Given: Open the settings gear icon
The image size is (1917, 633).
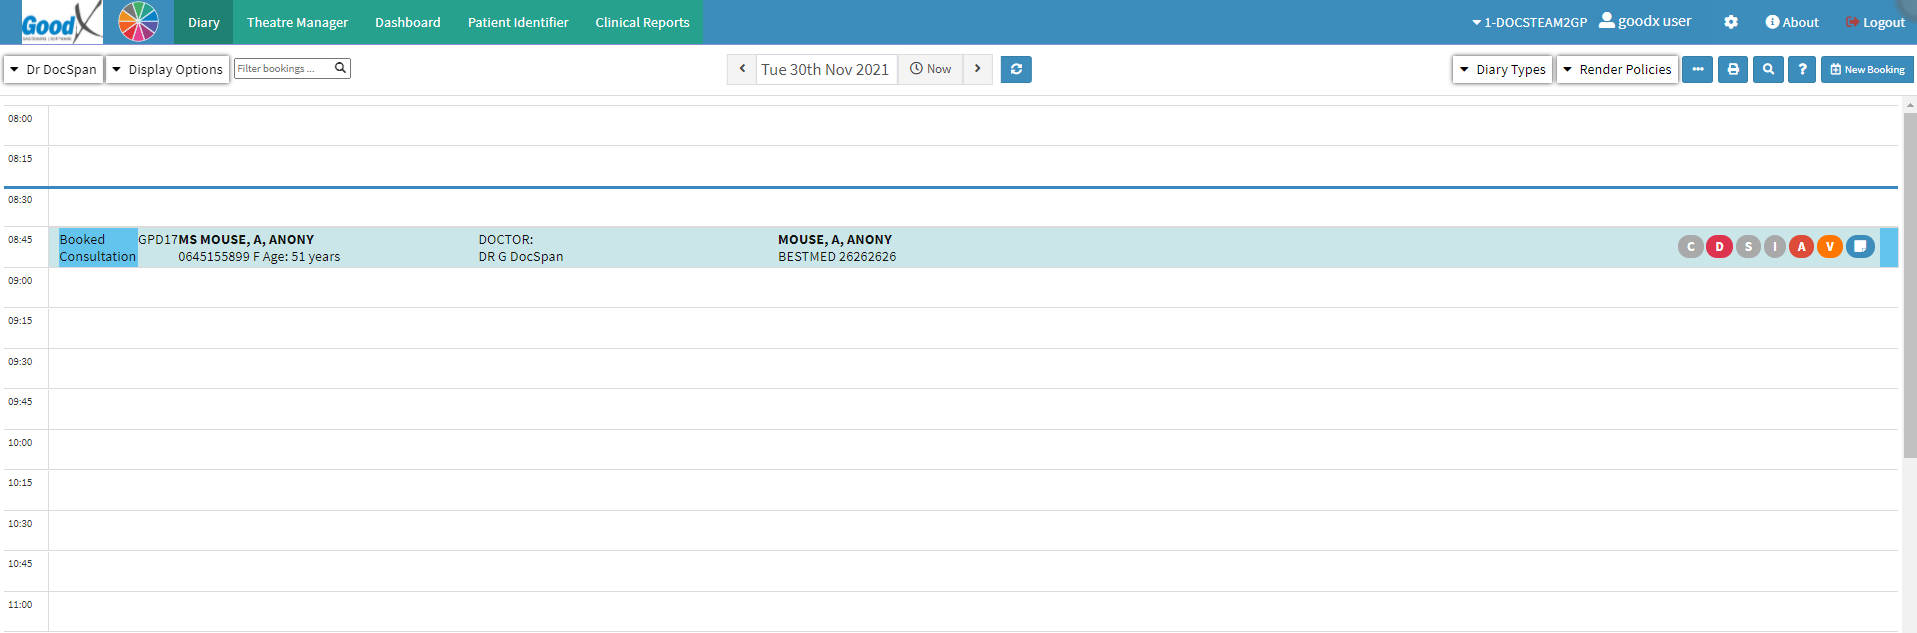Looking at the screenshot, I should [x=1731, y=22].
